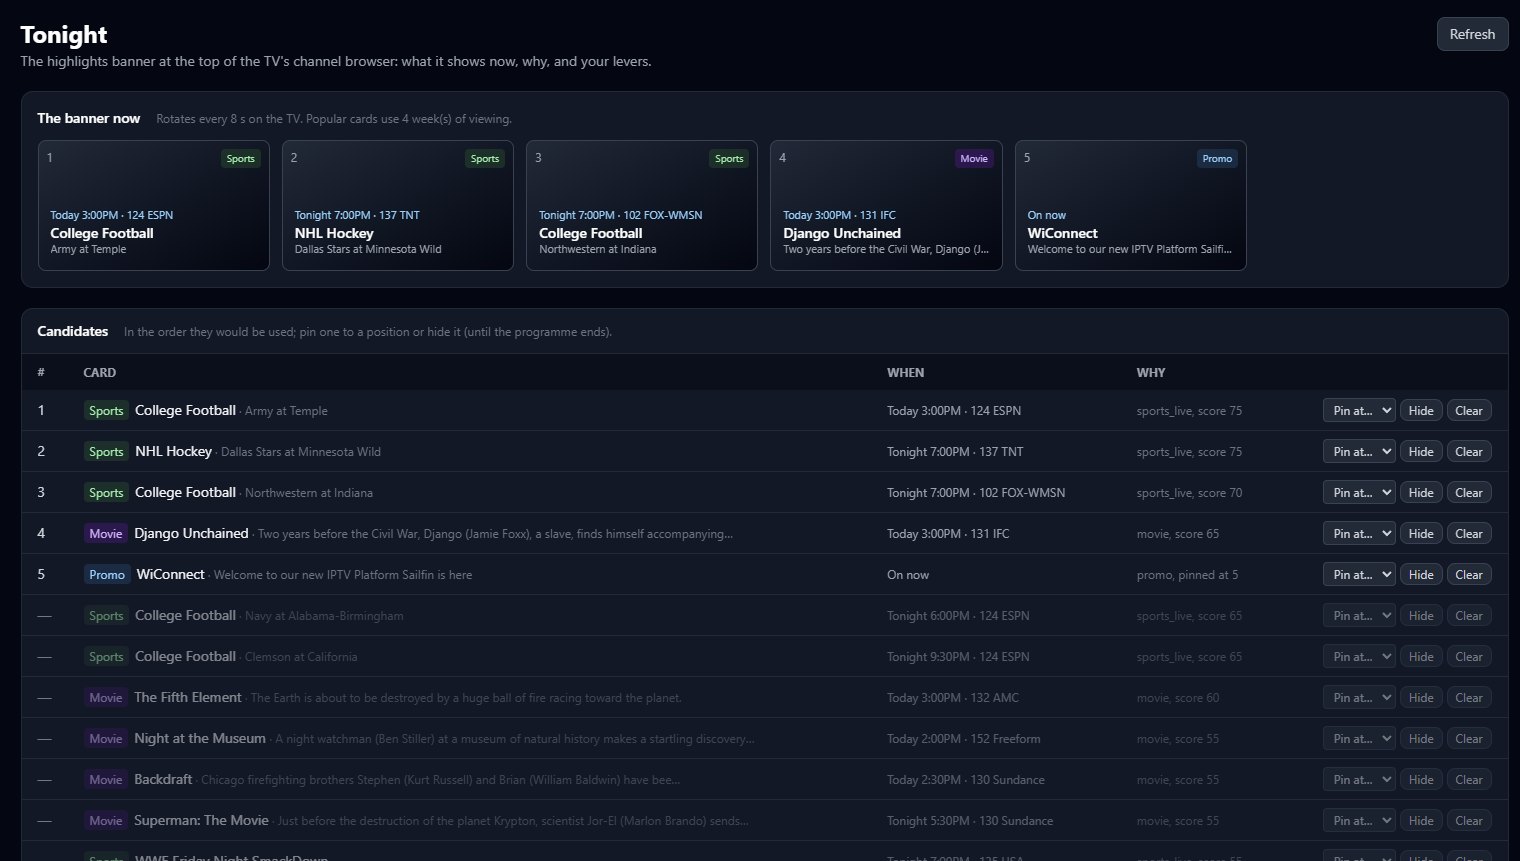1520x861 pixels.
Task: Hide the Clemson at California candidate
Action: pos(1421,657)
